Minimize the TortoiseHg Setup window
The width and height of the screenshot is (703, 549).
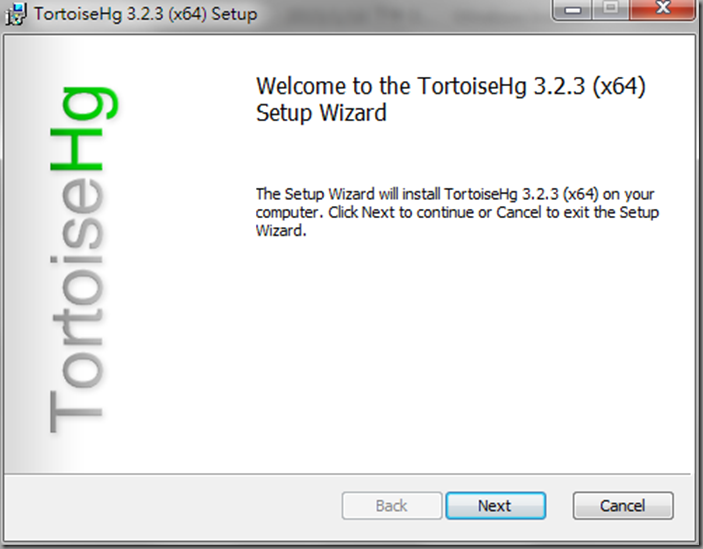coord(573,10)
